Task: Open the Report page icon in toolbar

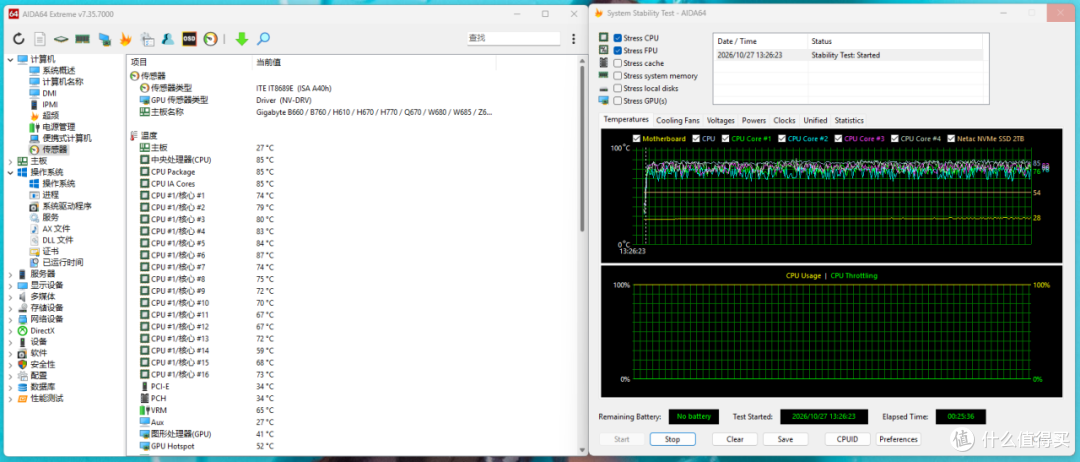Action: coord(40,39)
